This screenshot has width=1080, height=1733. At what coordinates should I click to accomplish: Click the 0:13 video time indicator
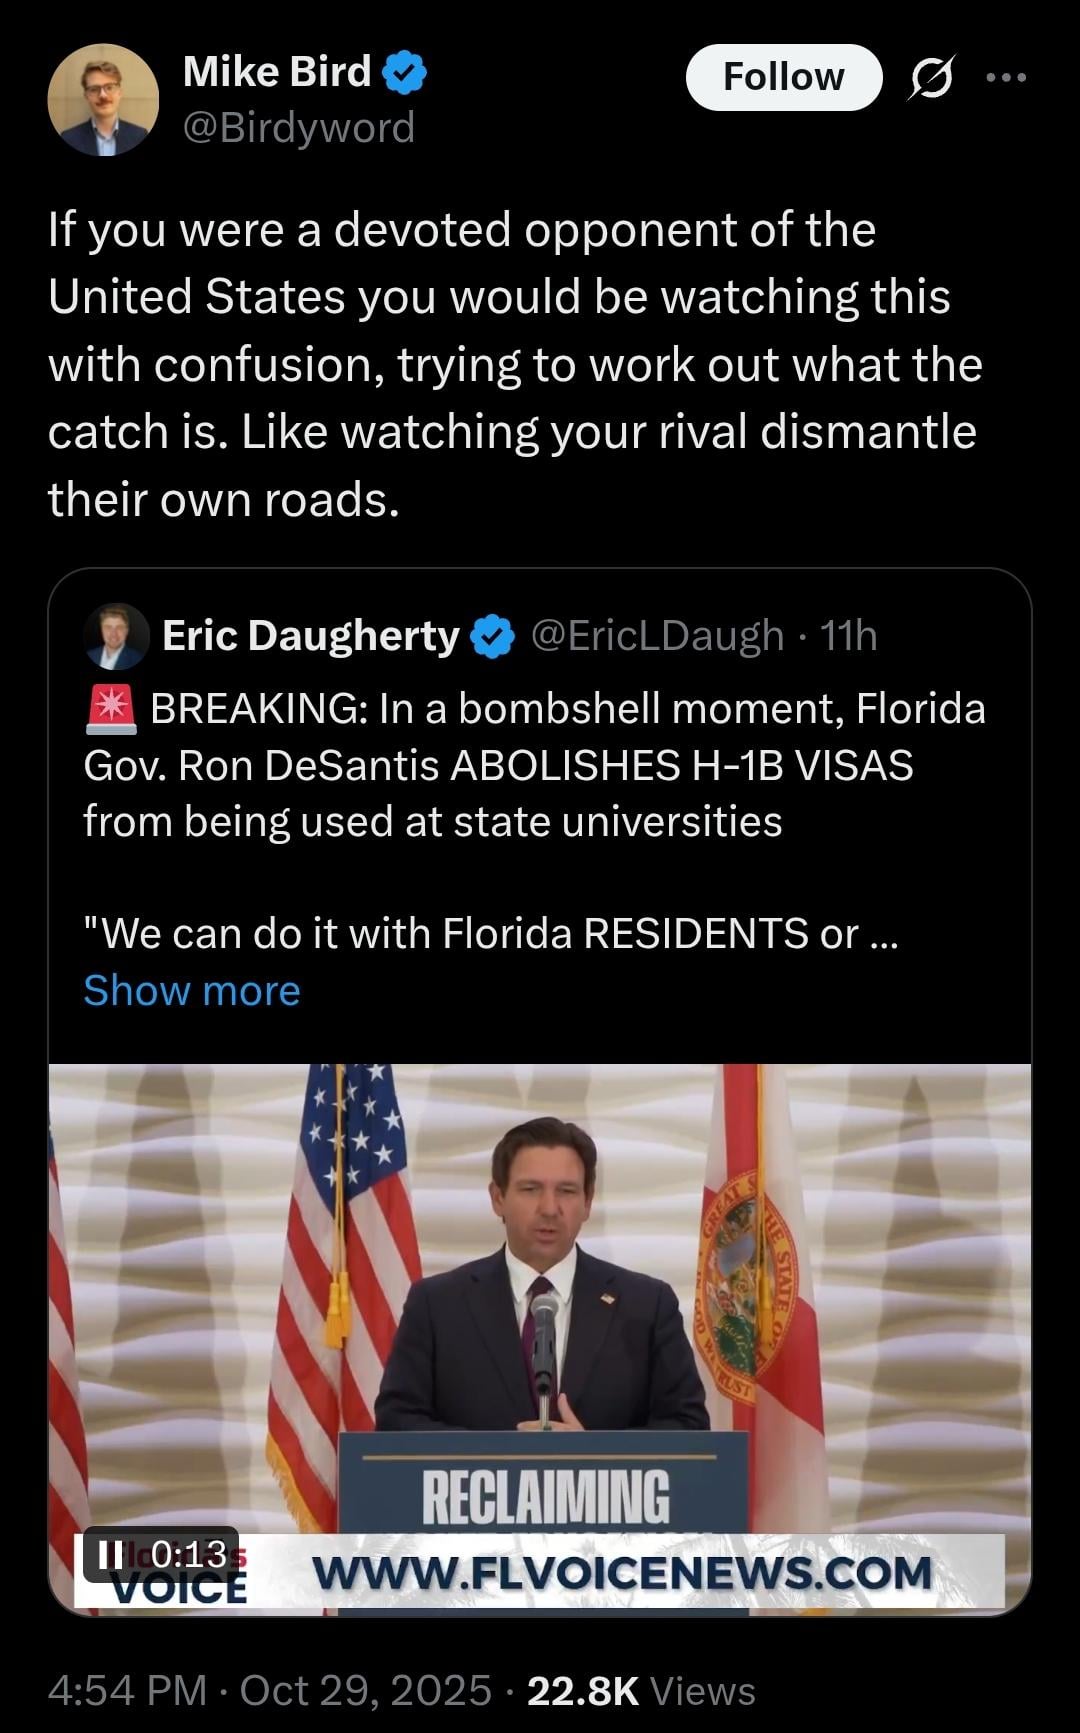(x=188, y=1553)
